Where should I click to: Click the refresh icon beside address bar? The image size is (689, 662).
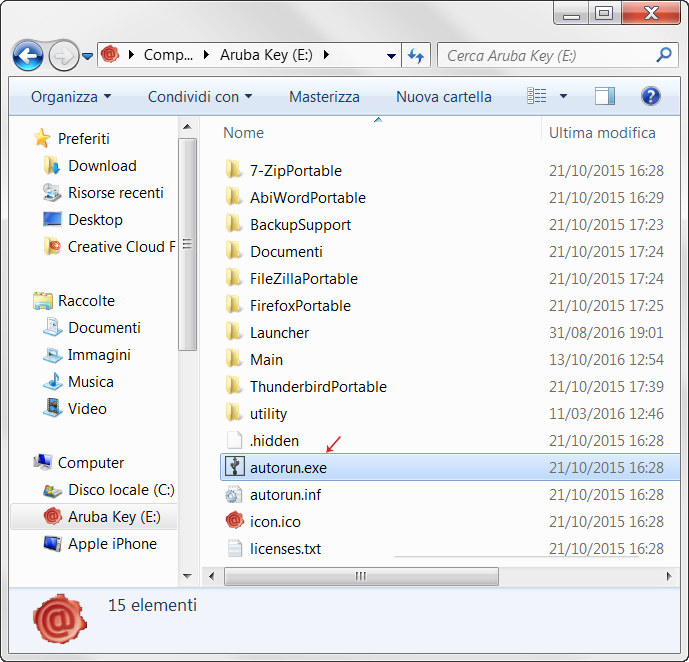click(x=417, y=56)
